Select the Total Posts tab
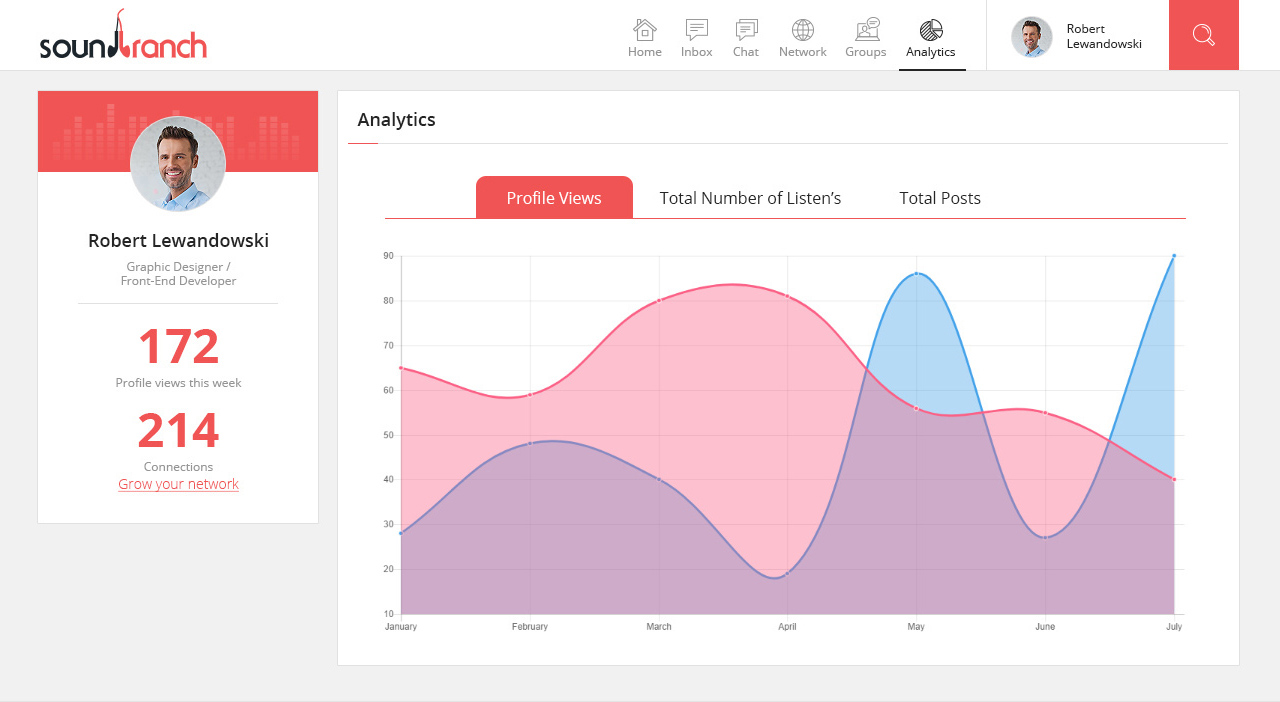This screenshot has width=1280, height=702. click(940, 198)
